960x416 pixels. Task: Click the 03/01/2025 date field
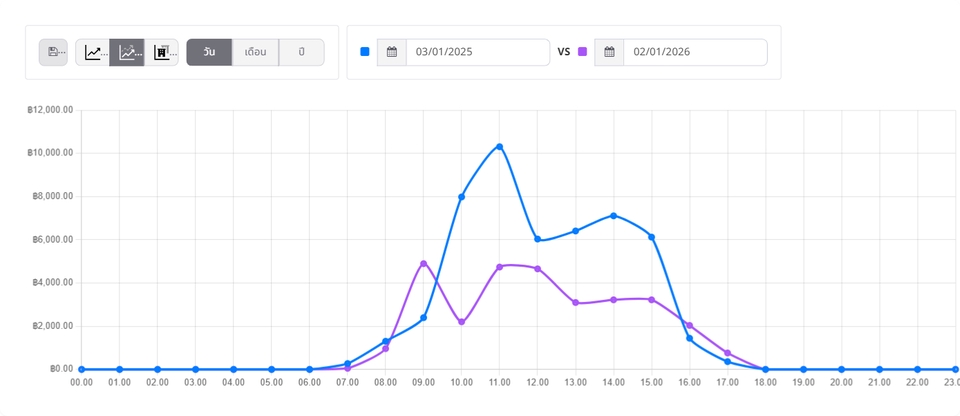(x=477, y=52)
